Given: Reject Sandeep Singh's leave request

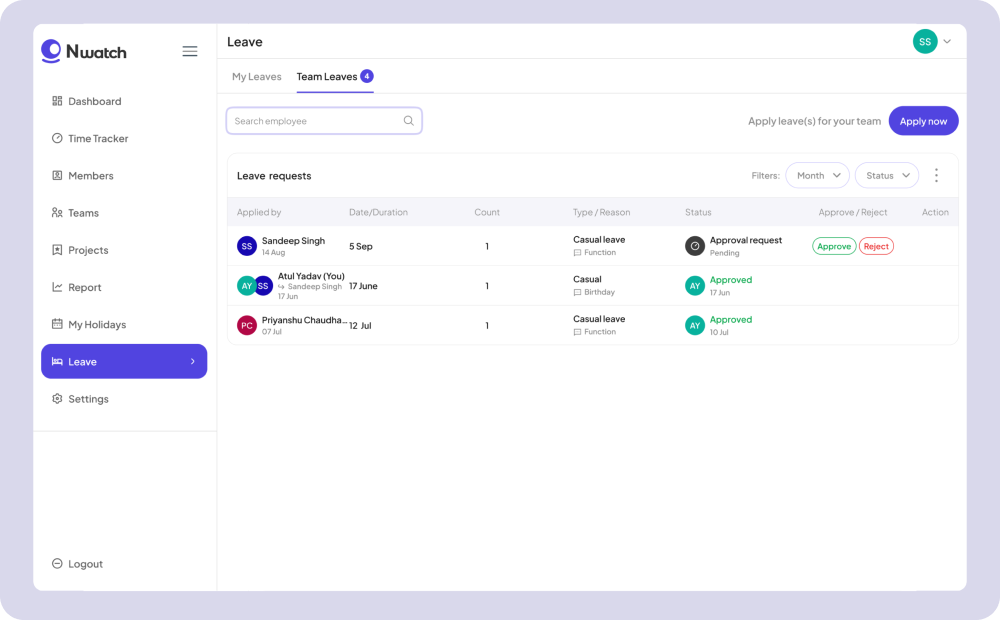Looking at the screenshot, I should point(876,246).
